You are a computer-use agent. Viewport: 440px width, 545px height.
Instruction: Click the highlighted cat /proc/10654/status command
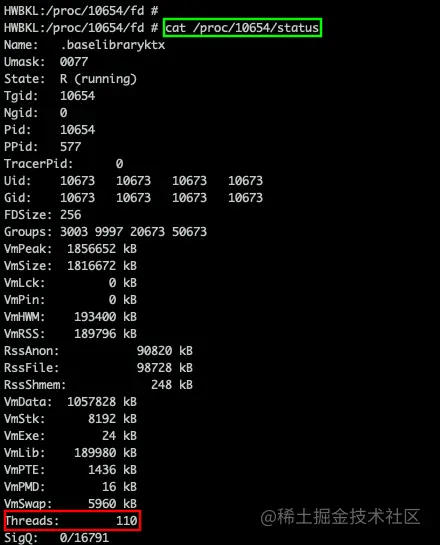(x=242, y=28)
